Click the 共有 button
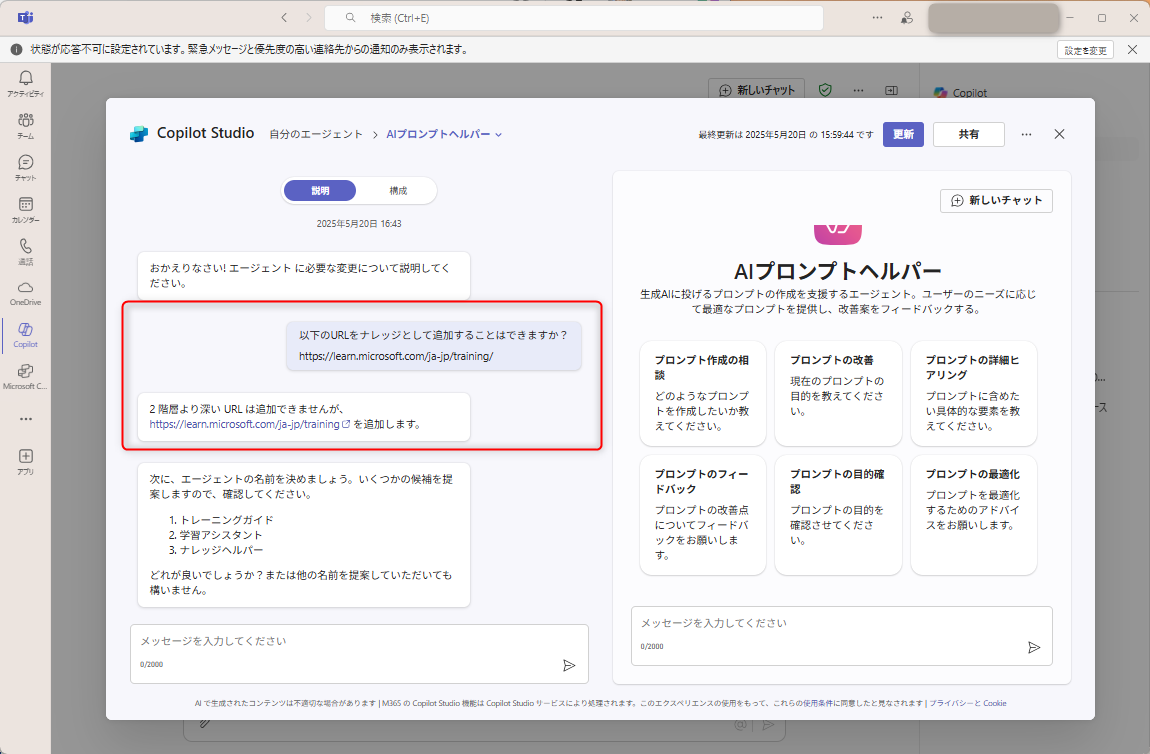 968,134
